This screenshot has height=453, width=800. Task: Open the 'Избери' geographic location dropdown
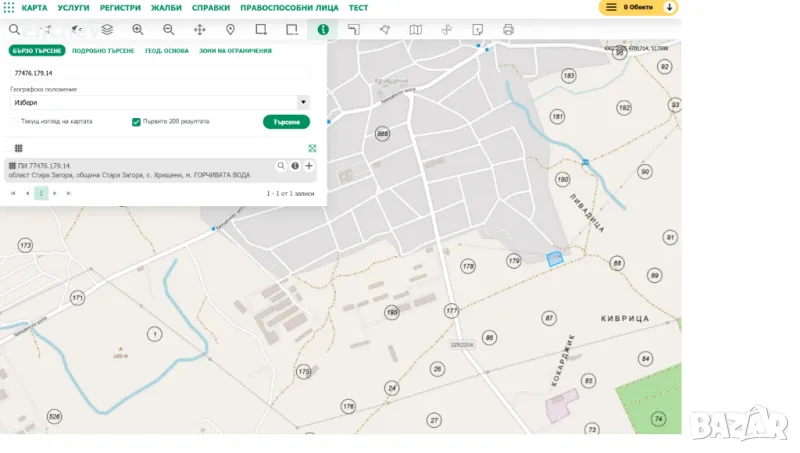click(x=160, y=102)
